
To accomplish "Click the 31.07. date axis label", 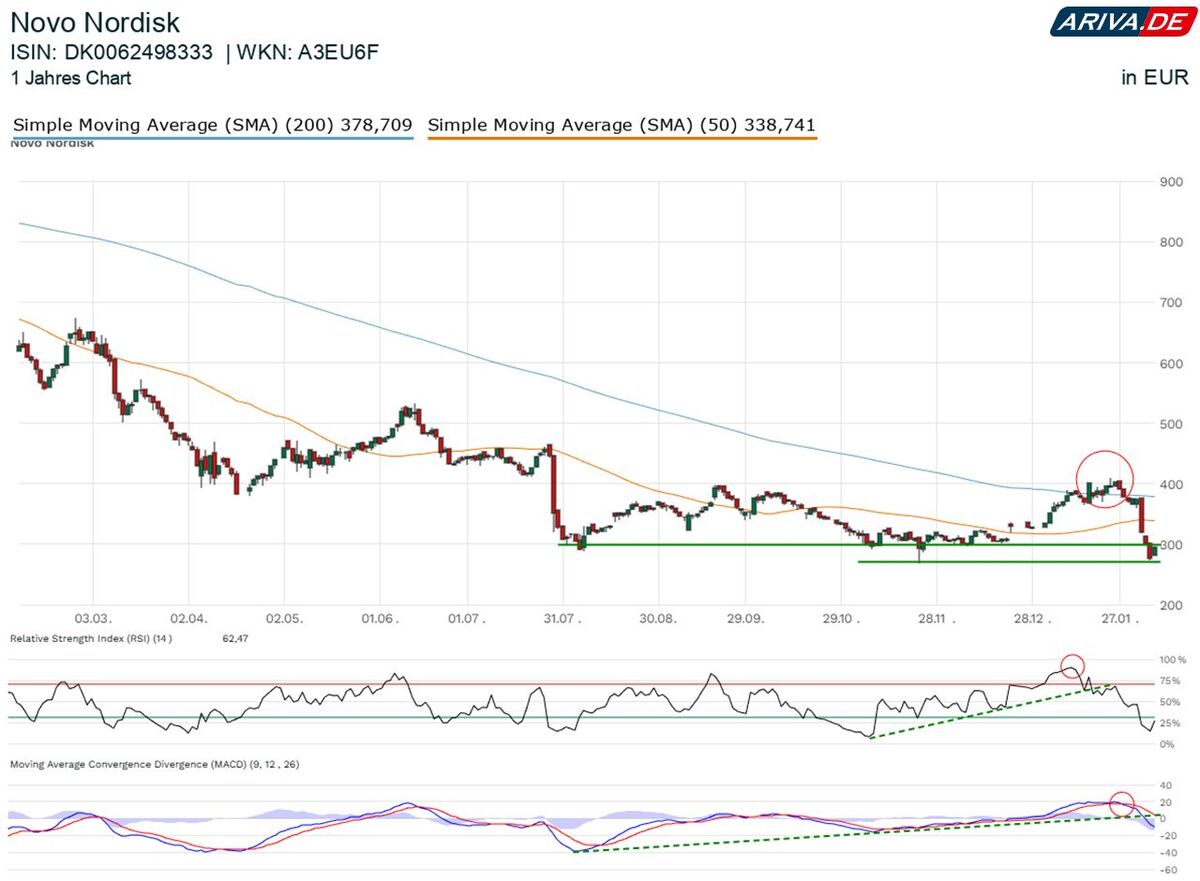I will click(561, 621).
